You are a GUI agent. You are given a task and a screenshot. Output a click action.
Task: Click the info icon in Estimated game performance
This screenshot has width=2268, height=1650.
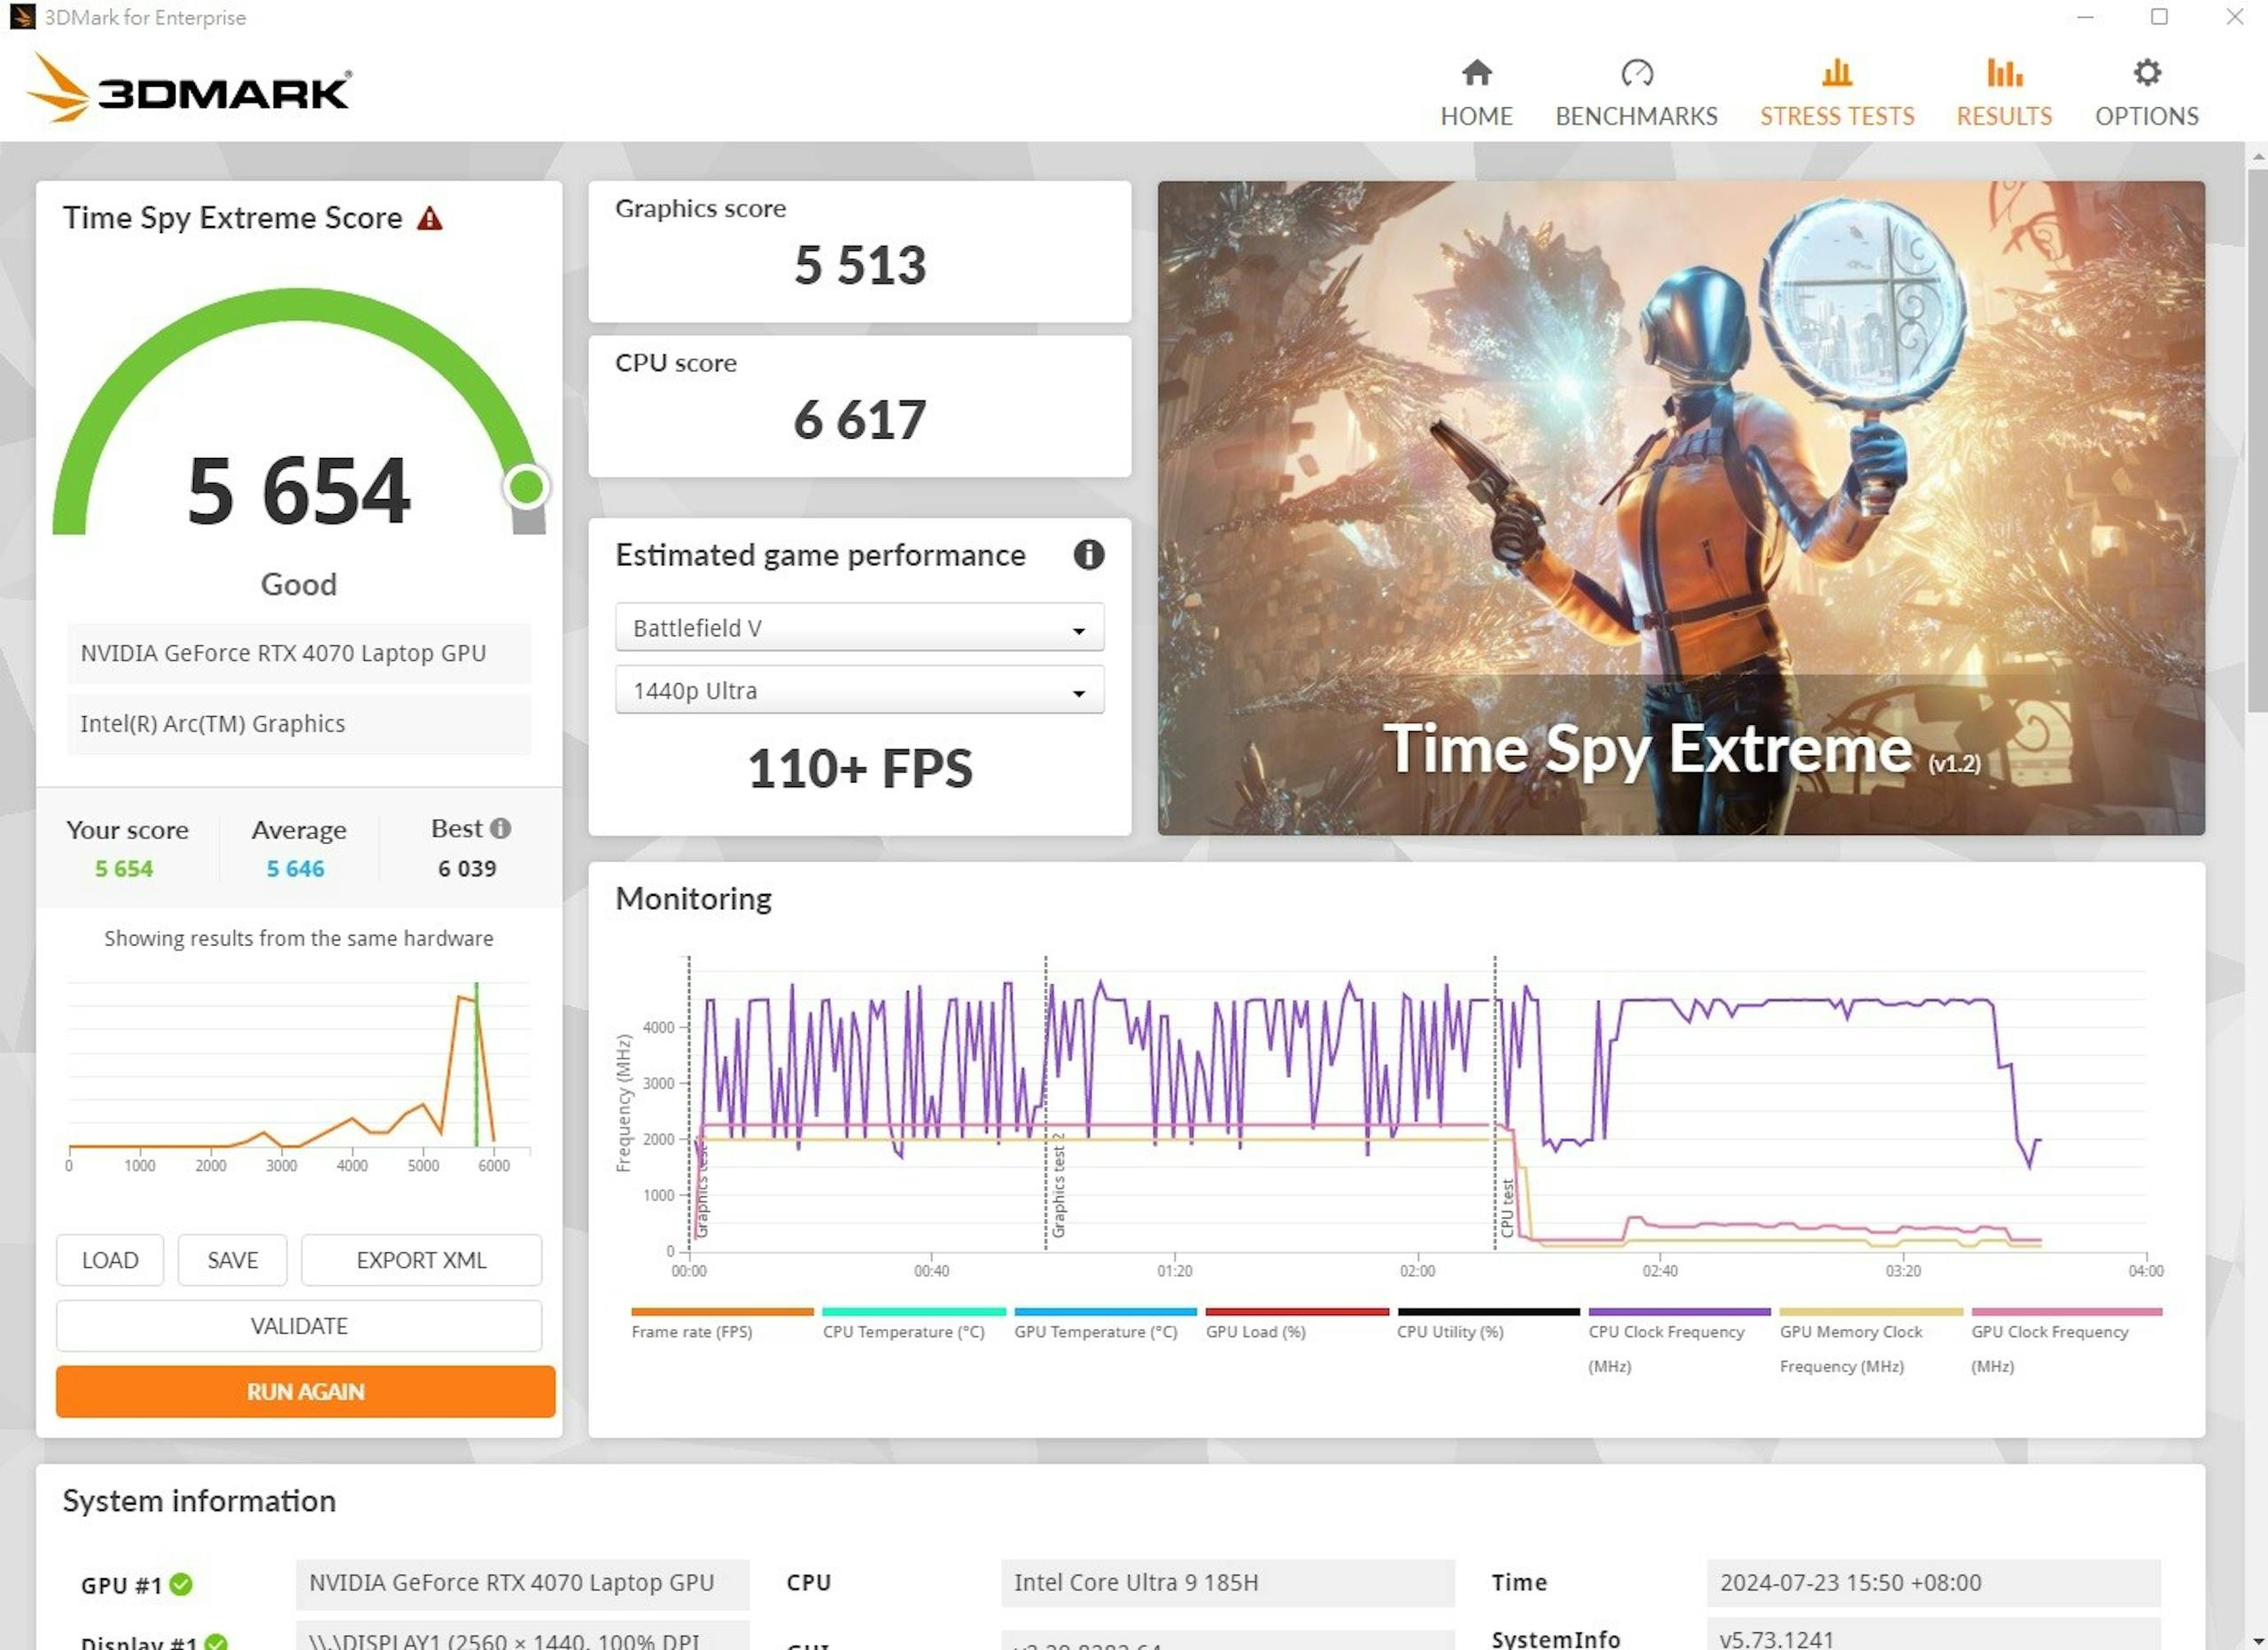coord(1088,554)
